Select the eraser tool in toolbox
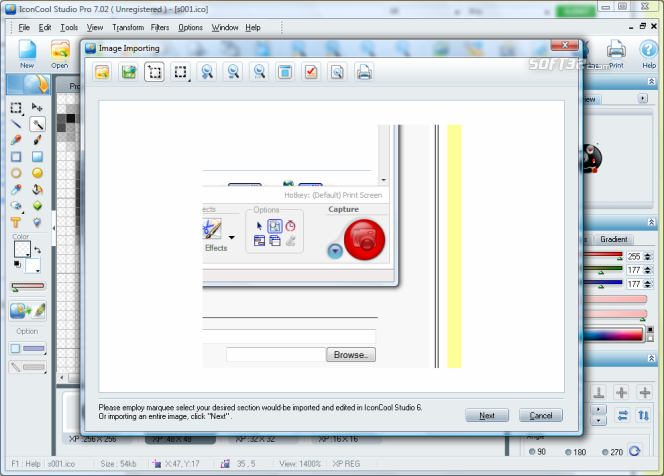The width and height of the screenshot is (664, 476). pos(16,206)
